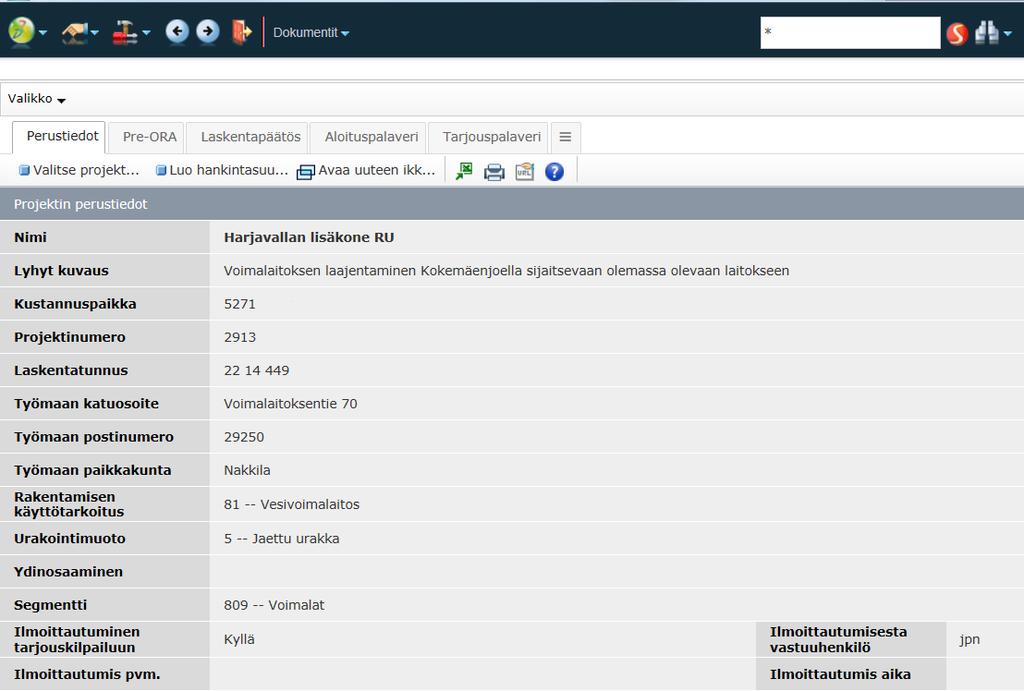The width and height of the screenshot is (1024, 691).
Task: Expand the dropdown arrow beside the handshake icon
Action: (95, 32)
